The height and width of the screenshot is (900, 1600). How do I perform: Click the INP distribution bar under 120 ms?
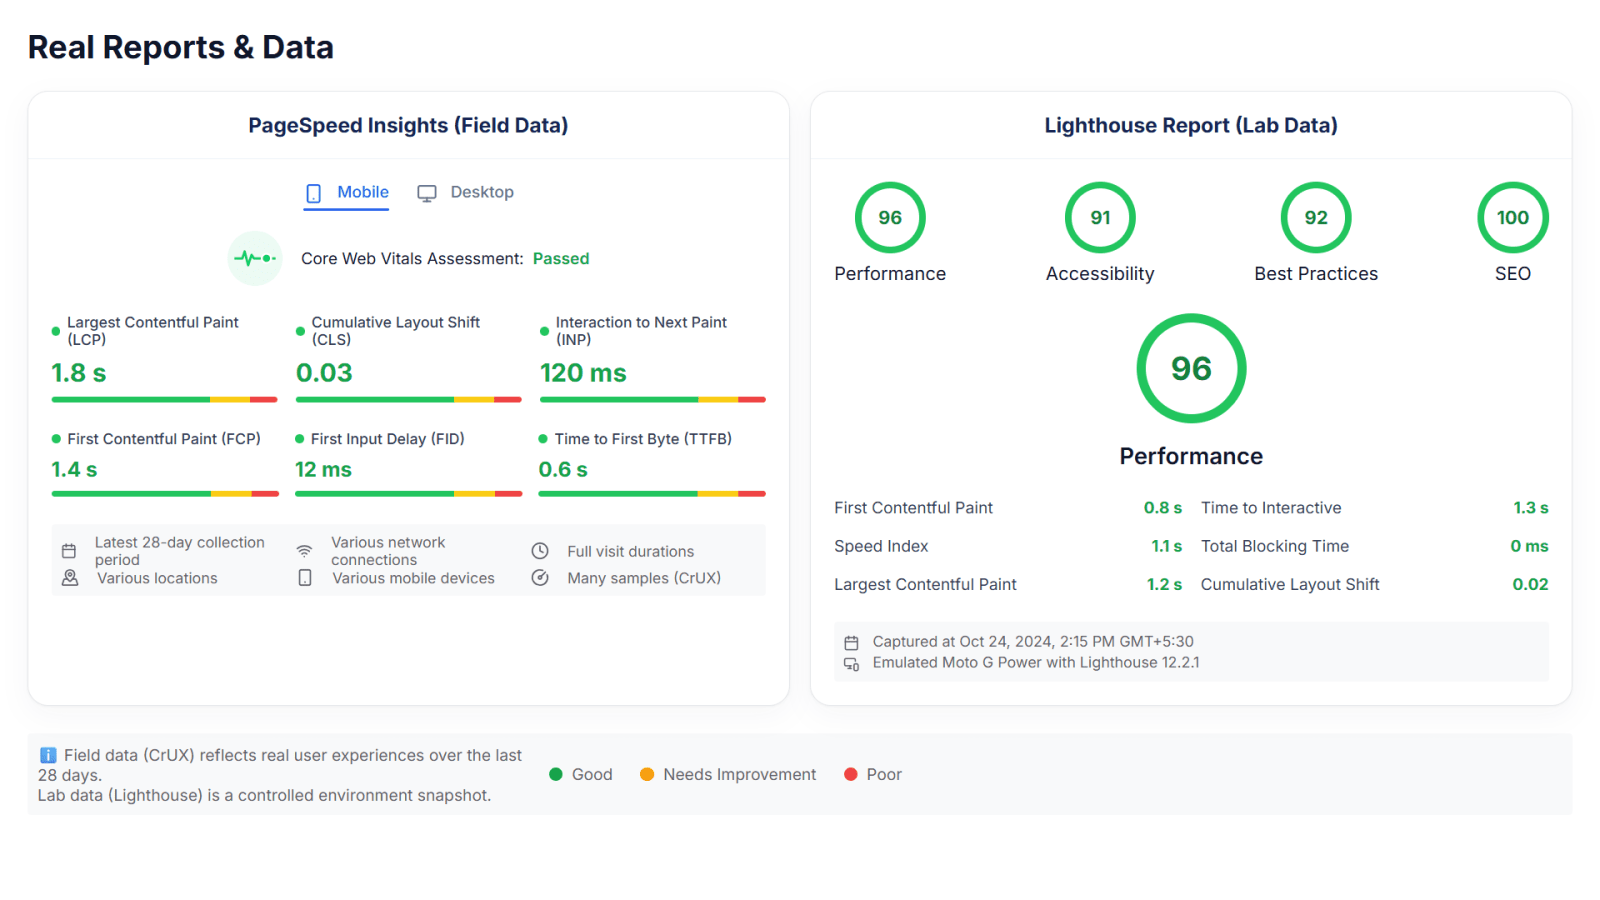653,400
